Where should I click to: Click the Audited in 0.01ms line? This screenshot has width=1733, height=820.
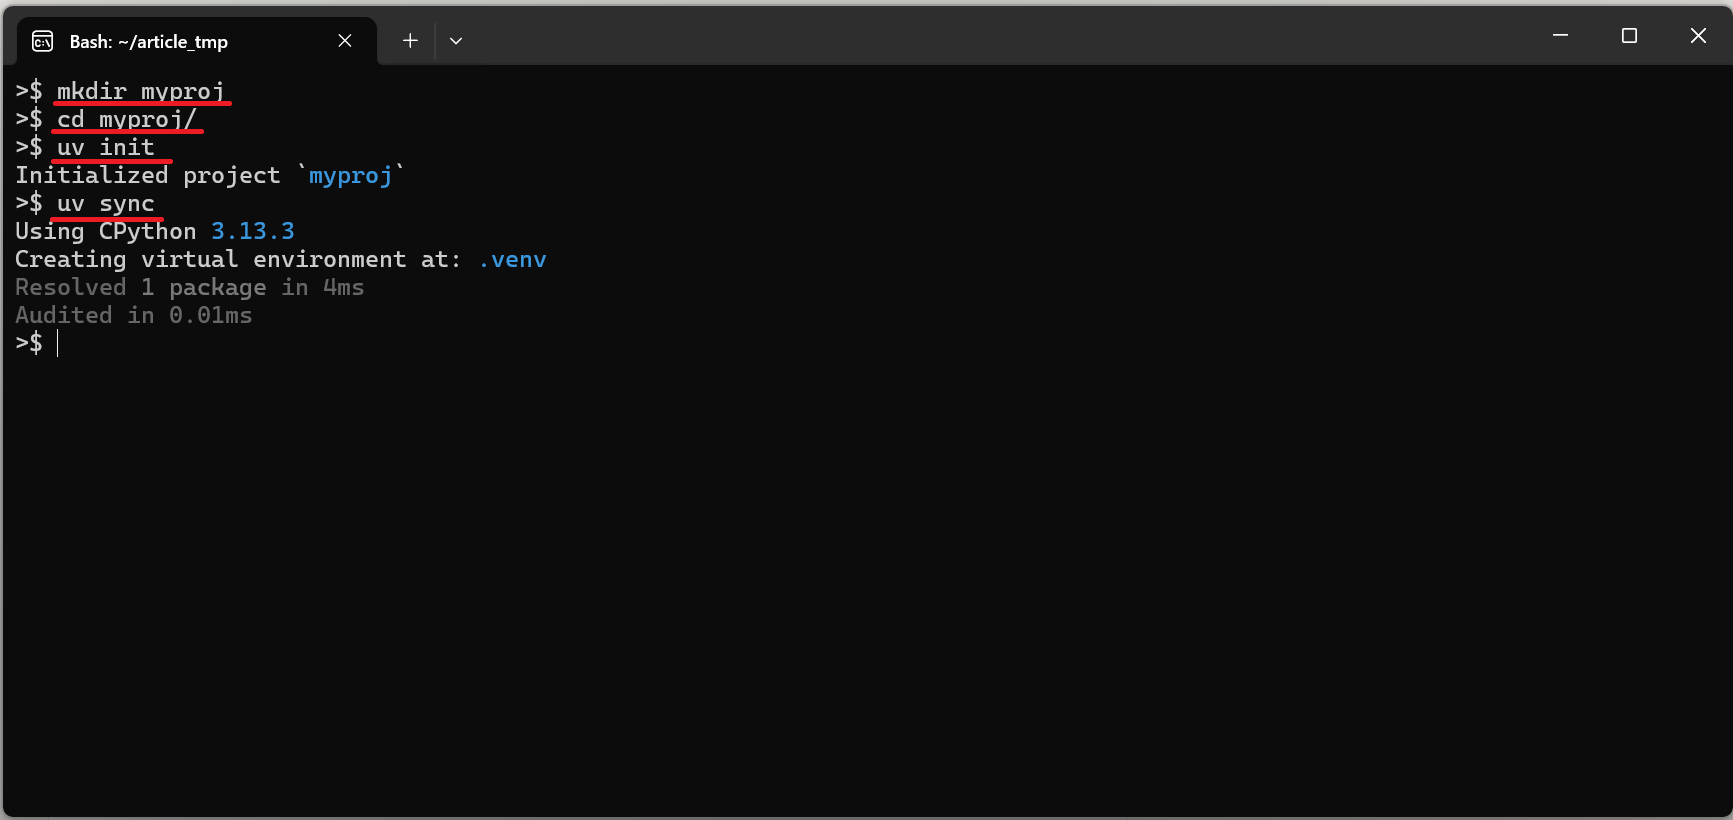pyautogui.click(x=133, y=315)
